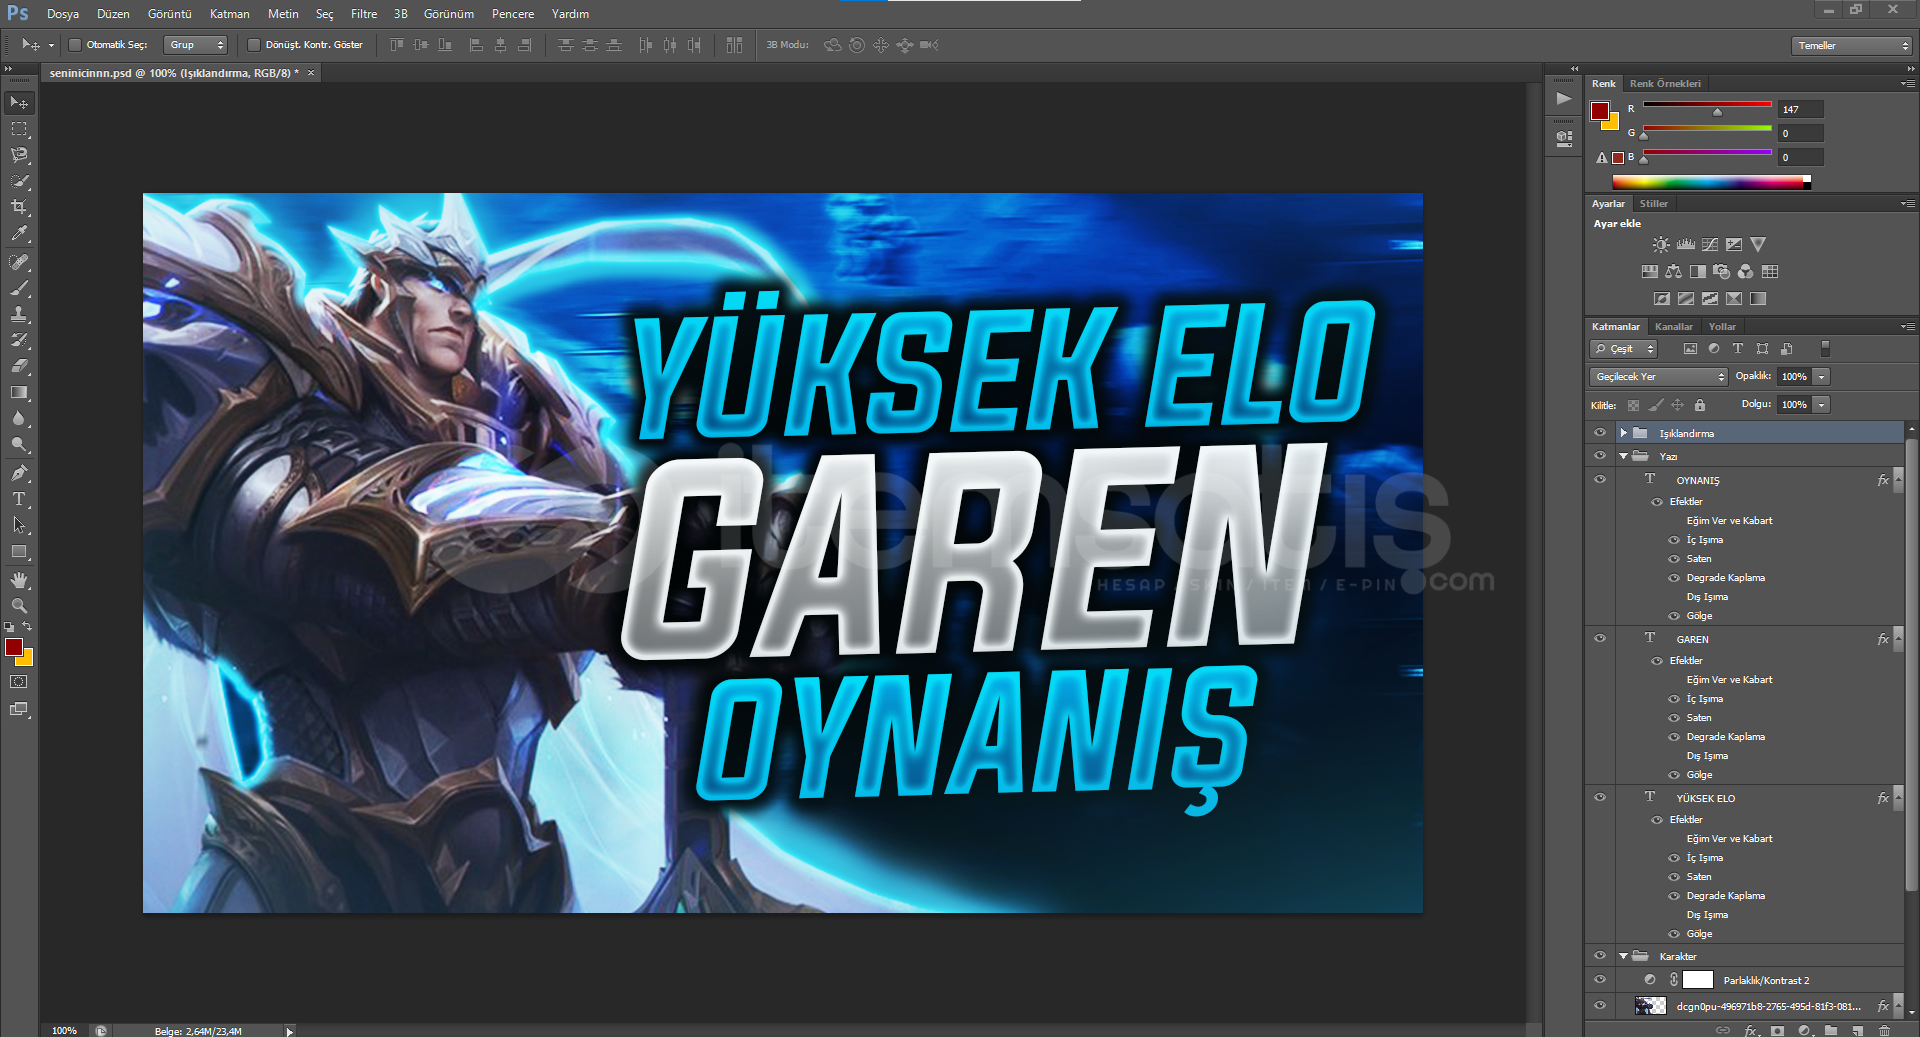Screen dimensions: 1920x1037
Task: Select the Zoom tool
Action: [19, 606]
